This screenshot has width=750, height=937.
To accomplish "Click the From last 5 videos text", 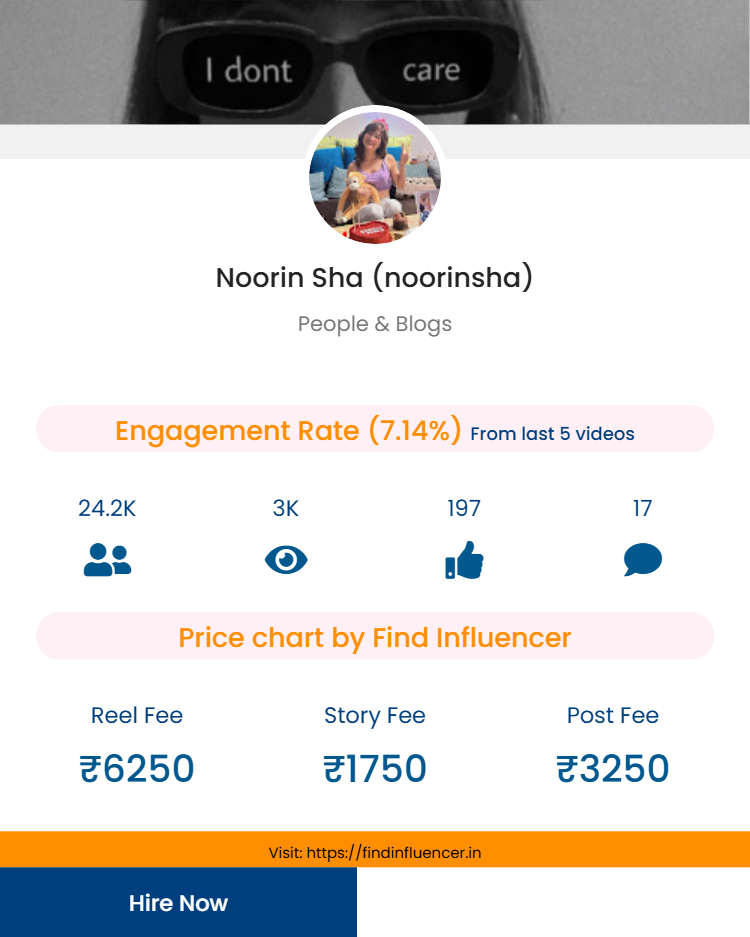I will point(552,434).
